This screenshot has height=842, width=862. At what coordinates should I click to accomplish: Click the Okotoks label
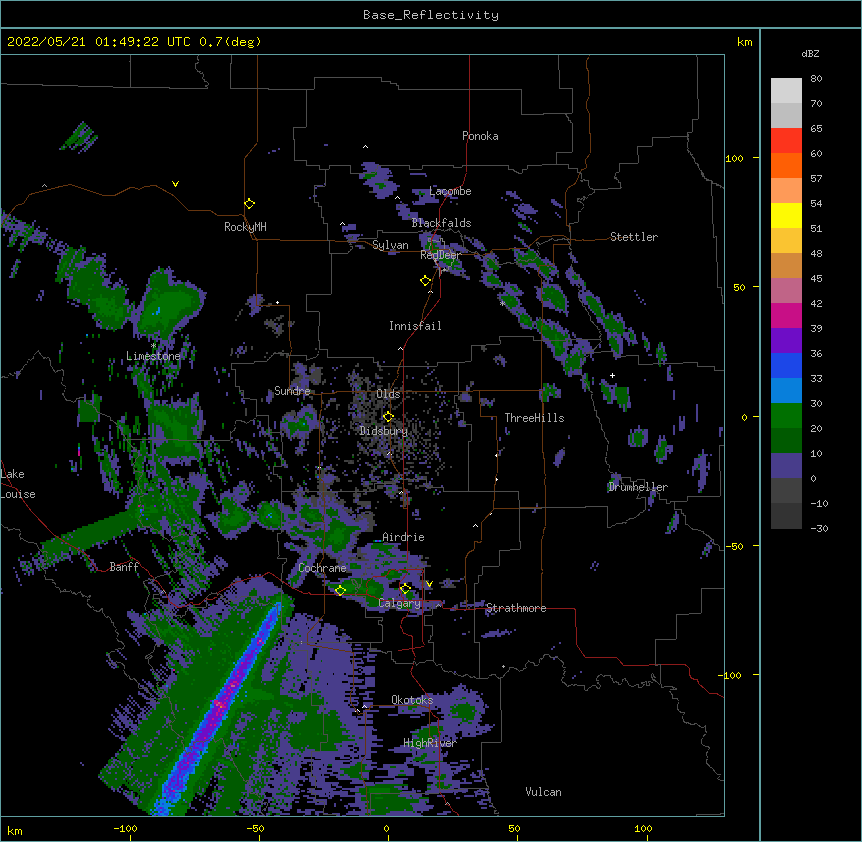click(x=412, y=700)
